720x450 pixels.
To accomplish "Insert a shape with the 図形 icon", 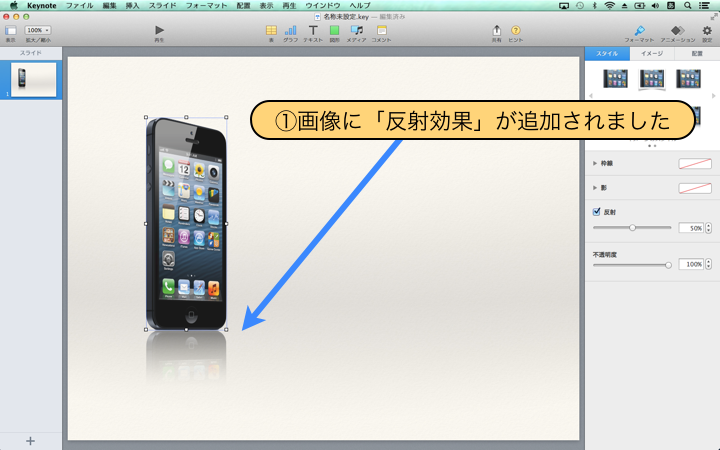I will (334, 30).
